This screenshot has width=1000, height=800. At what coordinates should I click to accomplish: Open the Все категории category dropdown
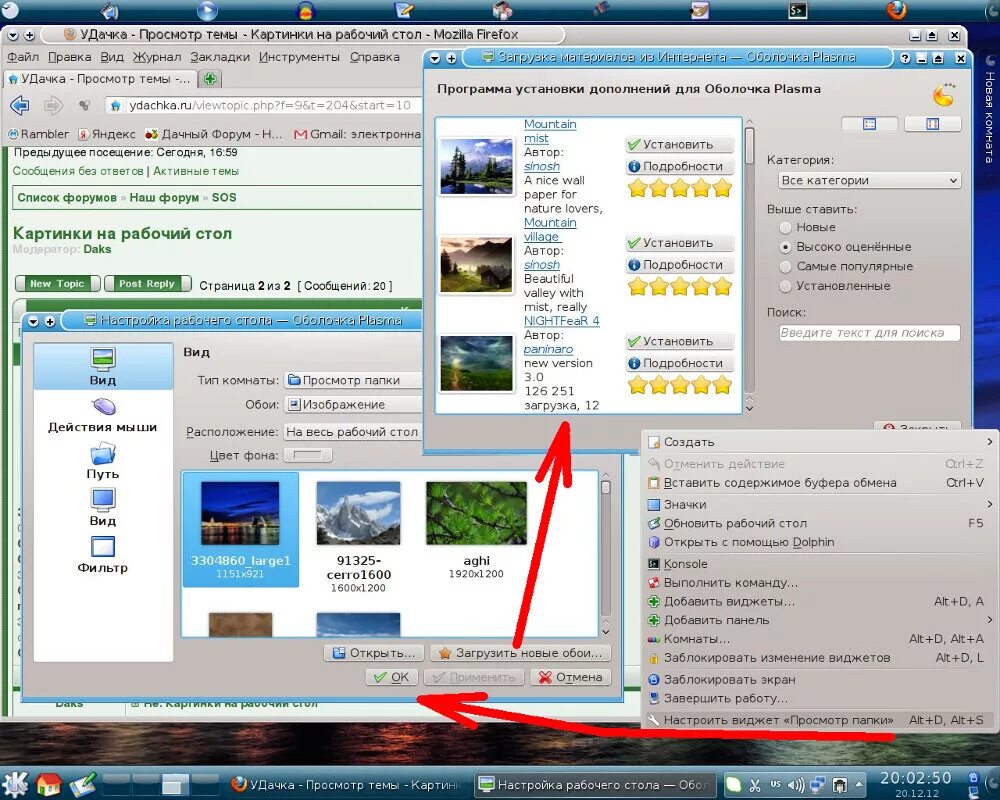869,181
